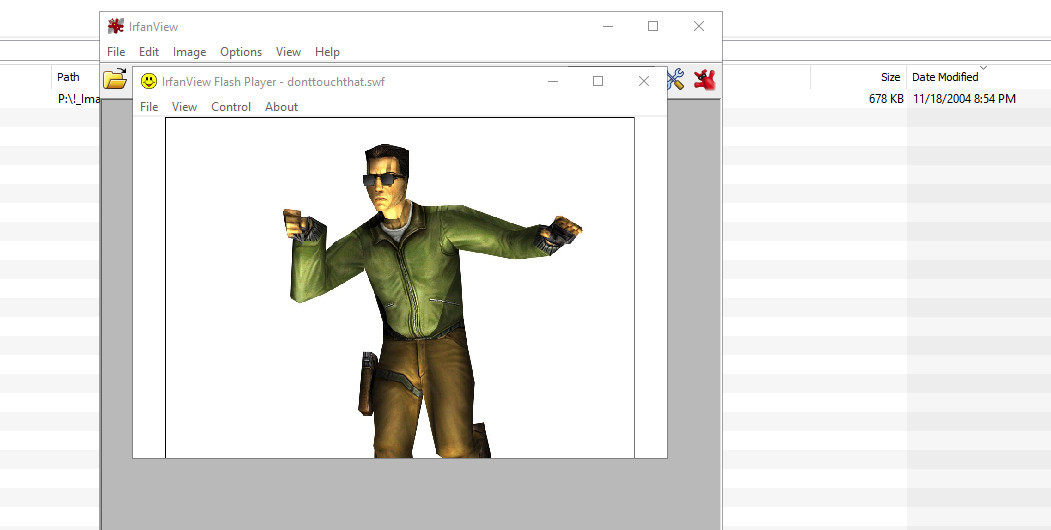Click the Open folder icon in IrfanView toolbar
This screenshot has width=1051, height=530.
click(115, 79)
